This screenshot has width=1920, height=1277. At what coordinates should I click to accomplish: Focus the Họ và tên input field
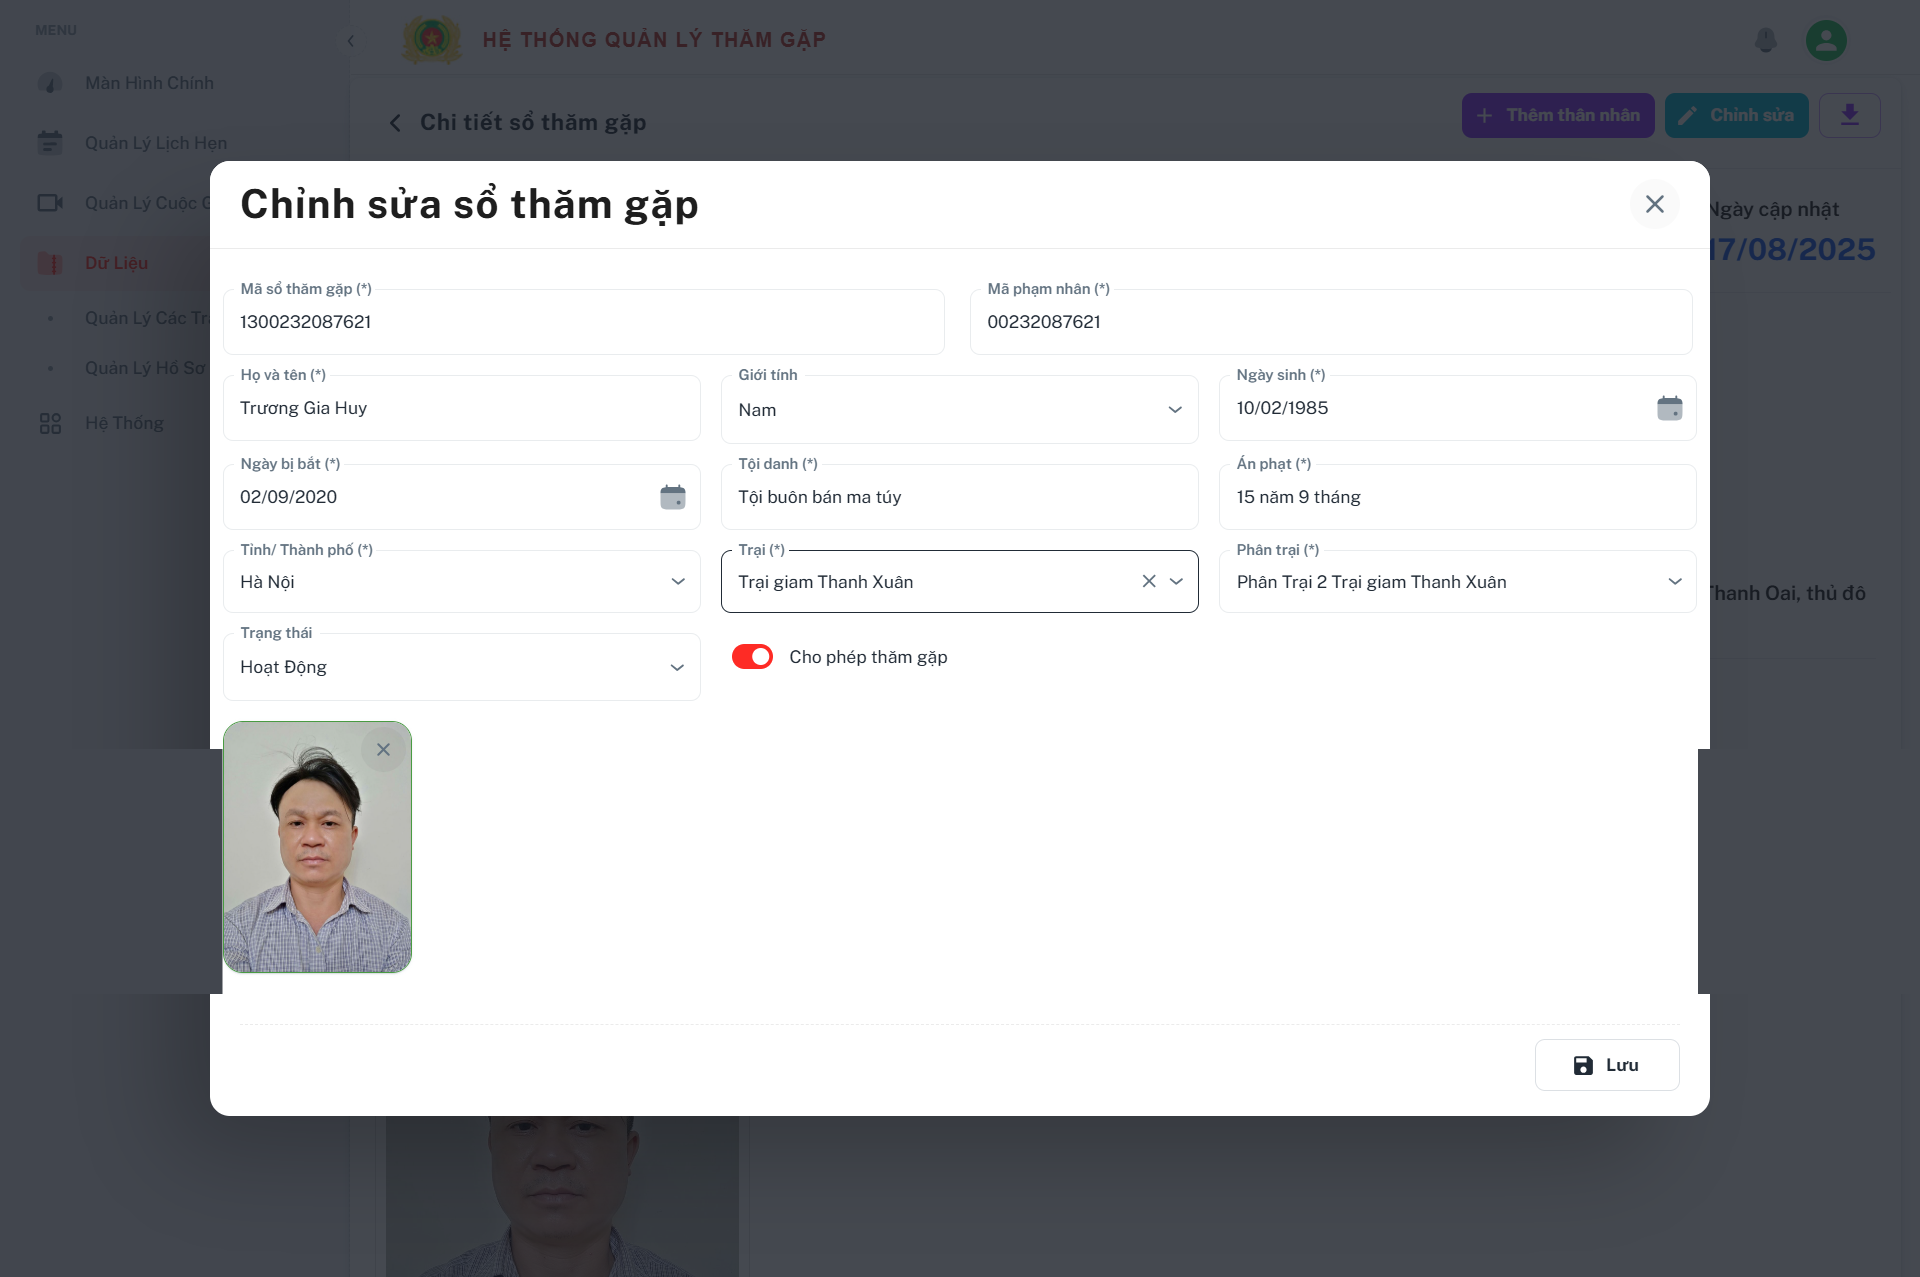click(461, 408)
